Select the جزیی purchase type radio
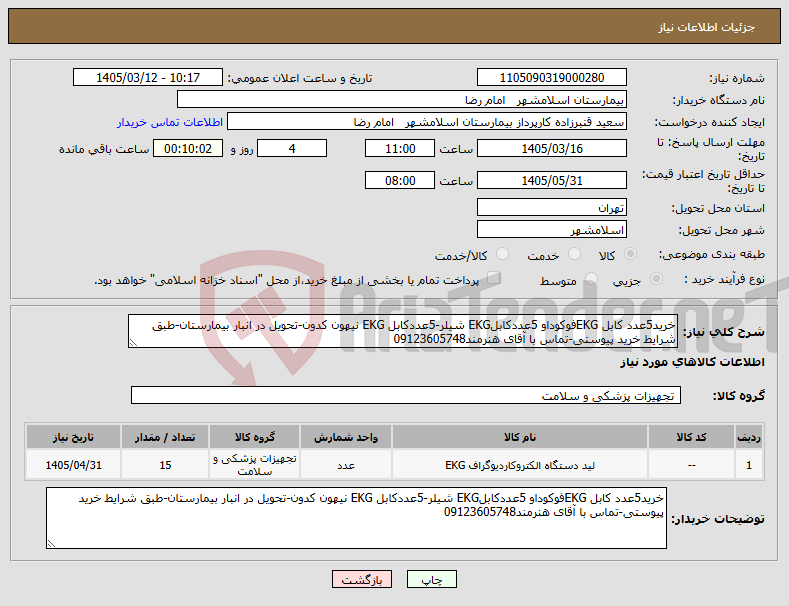Image resolution: width=789 pixels, height=606 pixels. click(x=656, y=279)
